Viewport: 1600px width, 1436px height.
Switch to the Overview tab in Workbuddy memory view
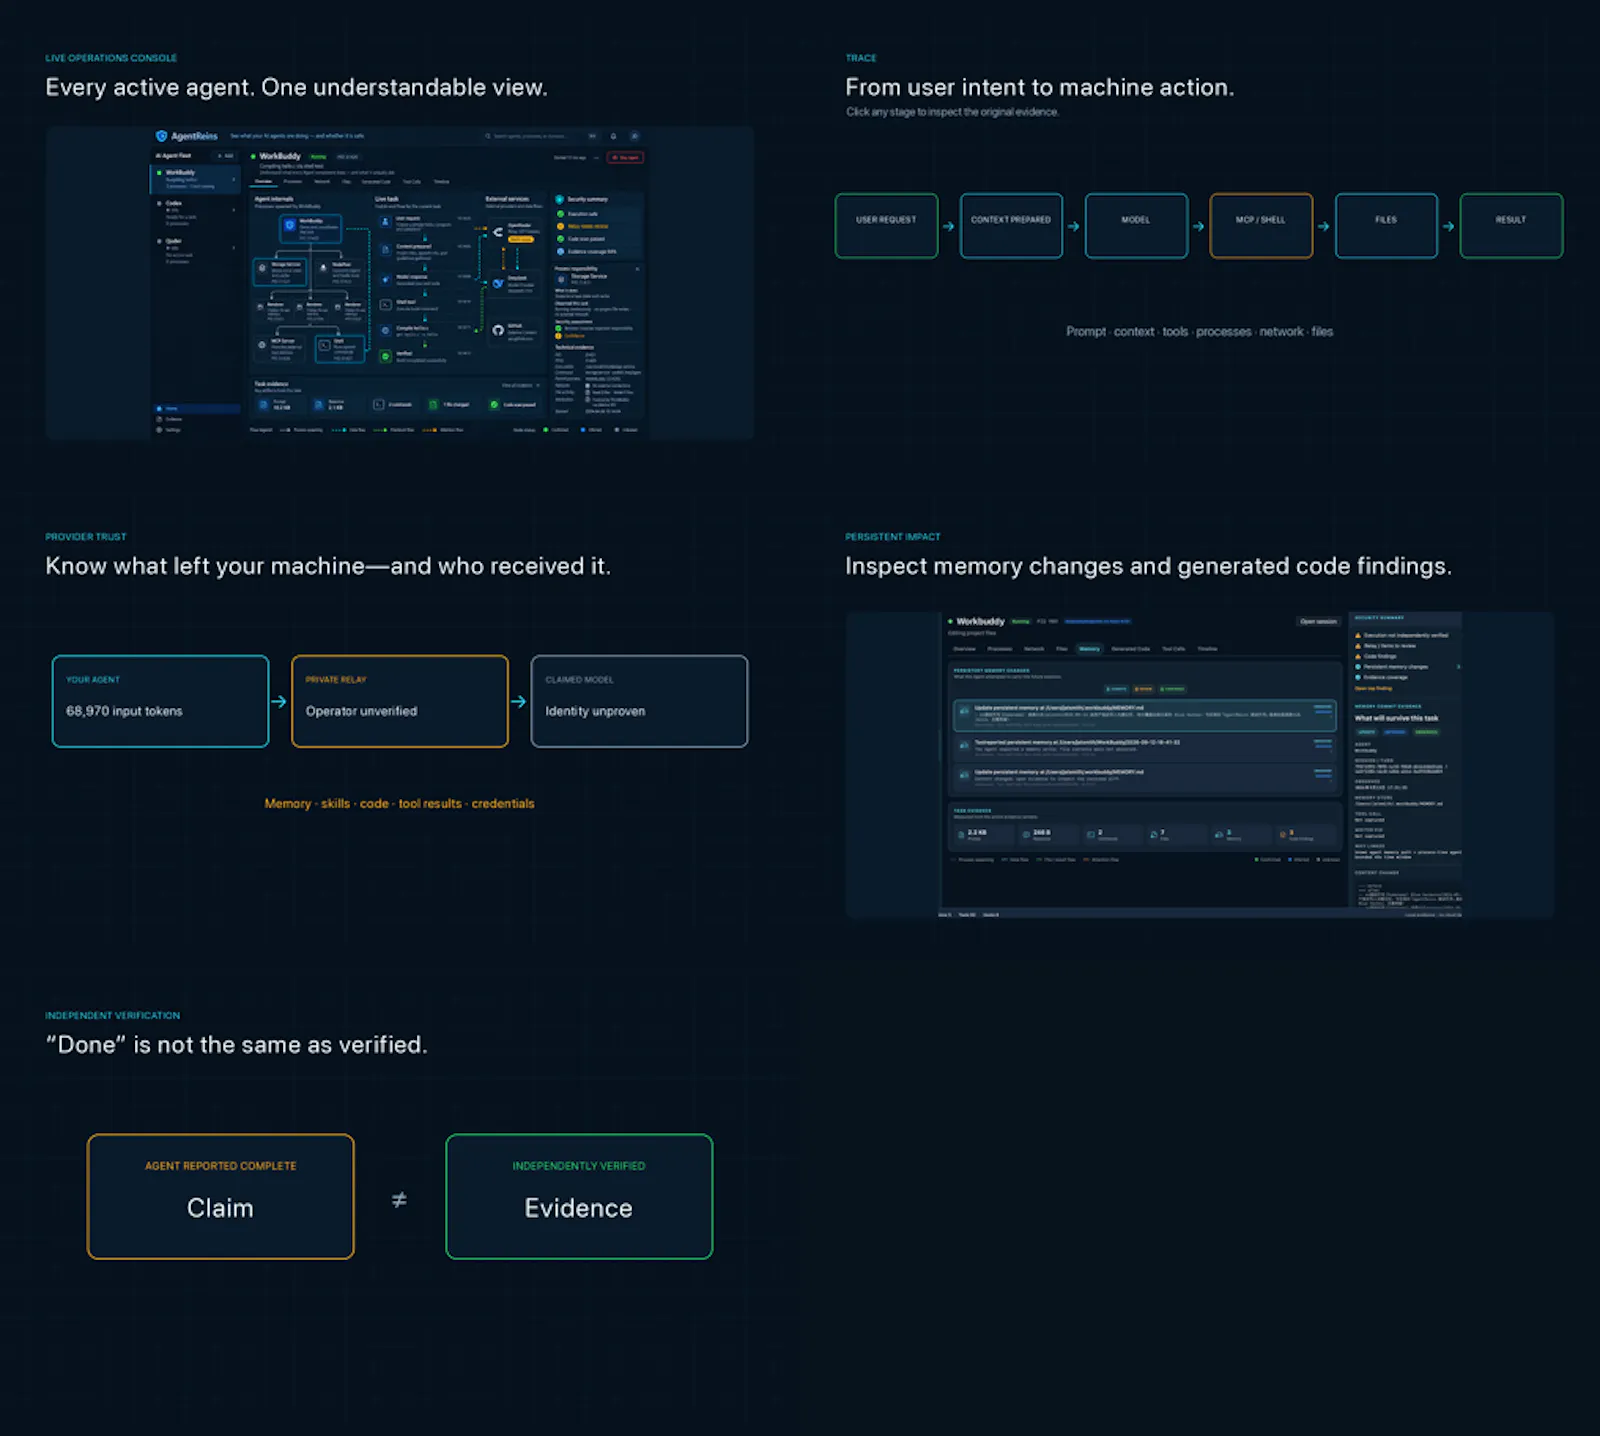(x=964, y=649)
